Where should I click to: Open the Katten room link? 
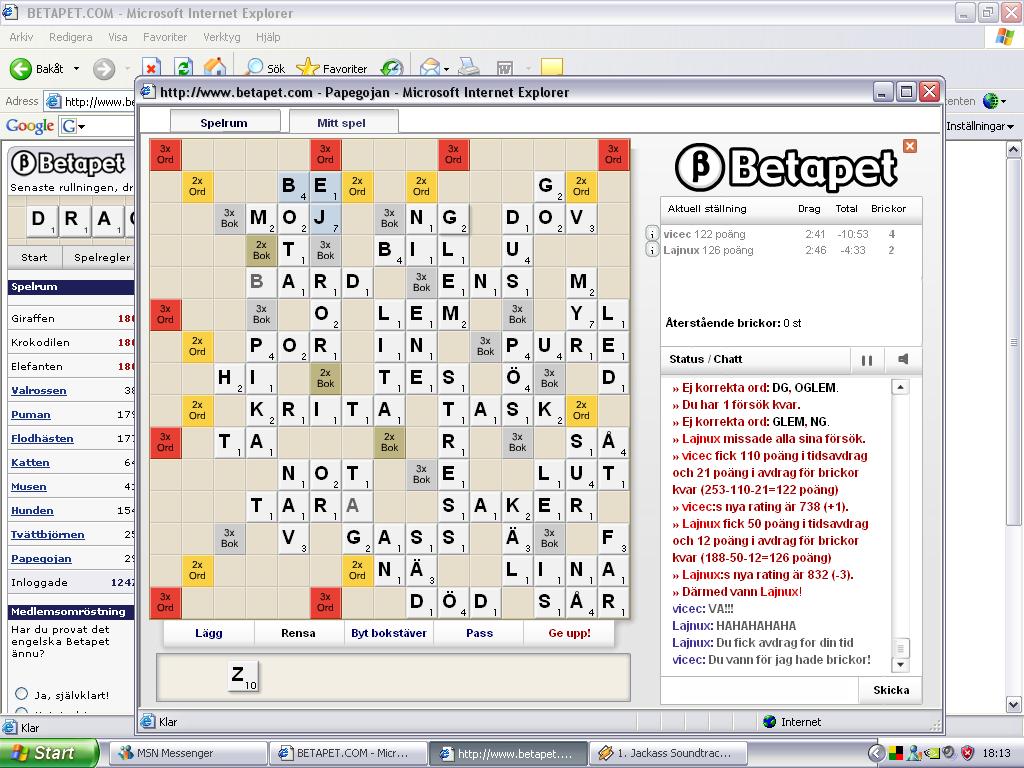30,462
